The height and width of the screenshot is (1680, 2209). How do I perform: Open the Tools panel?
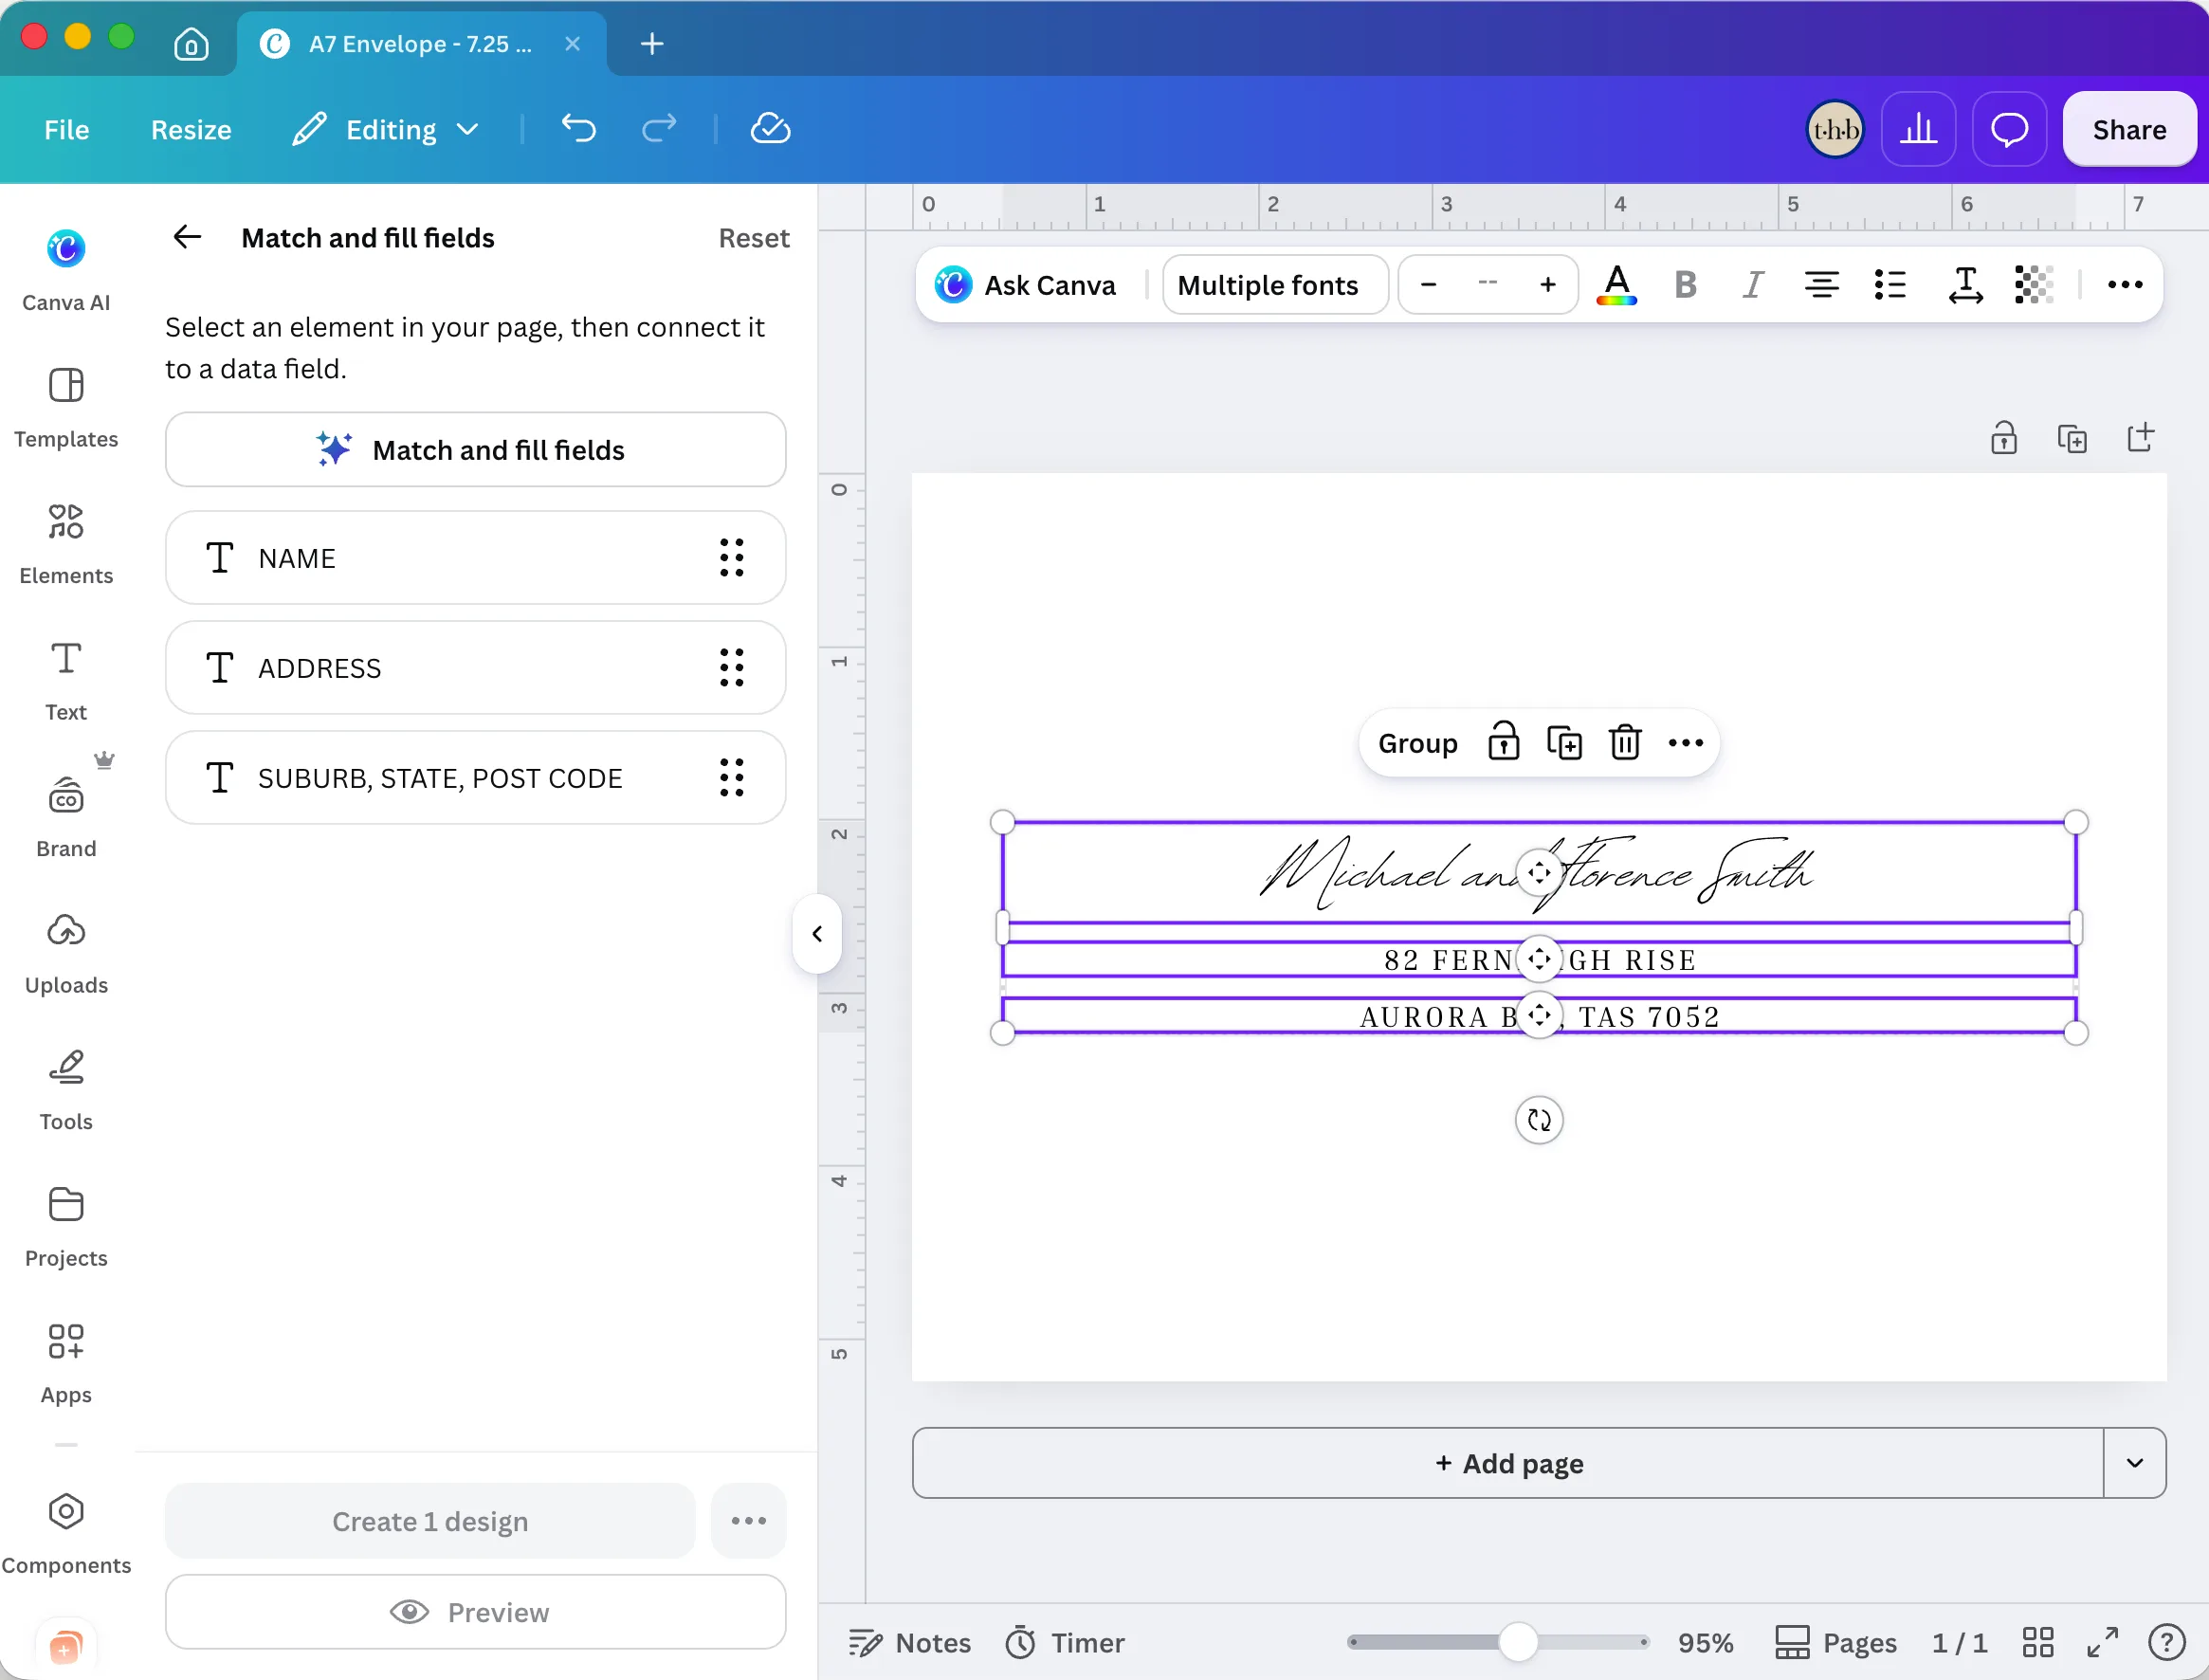click(x=66, y=1090)
